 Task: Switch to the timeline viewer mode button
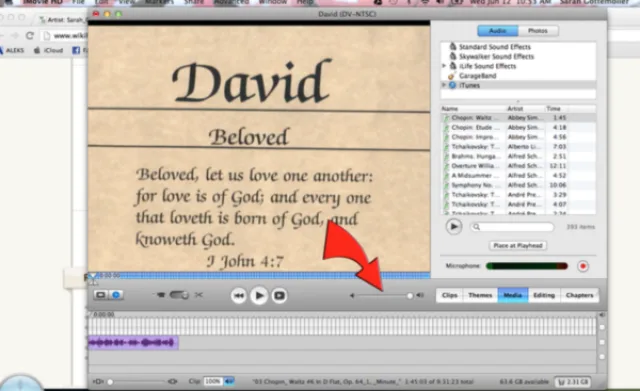(116, 295)
